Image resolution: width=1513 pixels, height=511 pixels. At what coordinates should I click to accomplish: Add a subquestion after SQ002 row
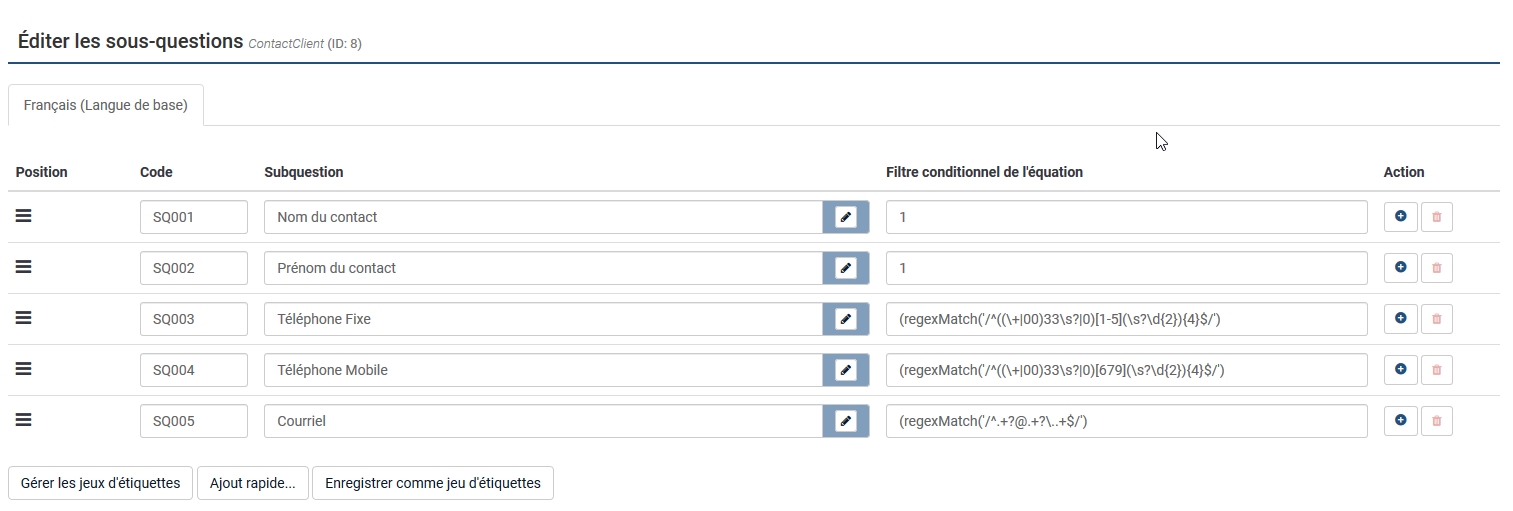1400,268
